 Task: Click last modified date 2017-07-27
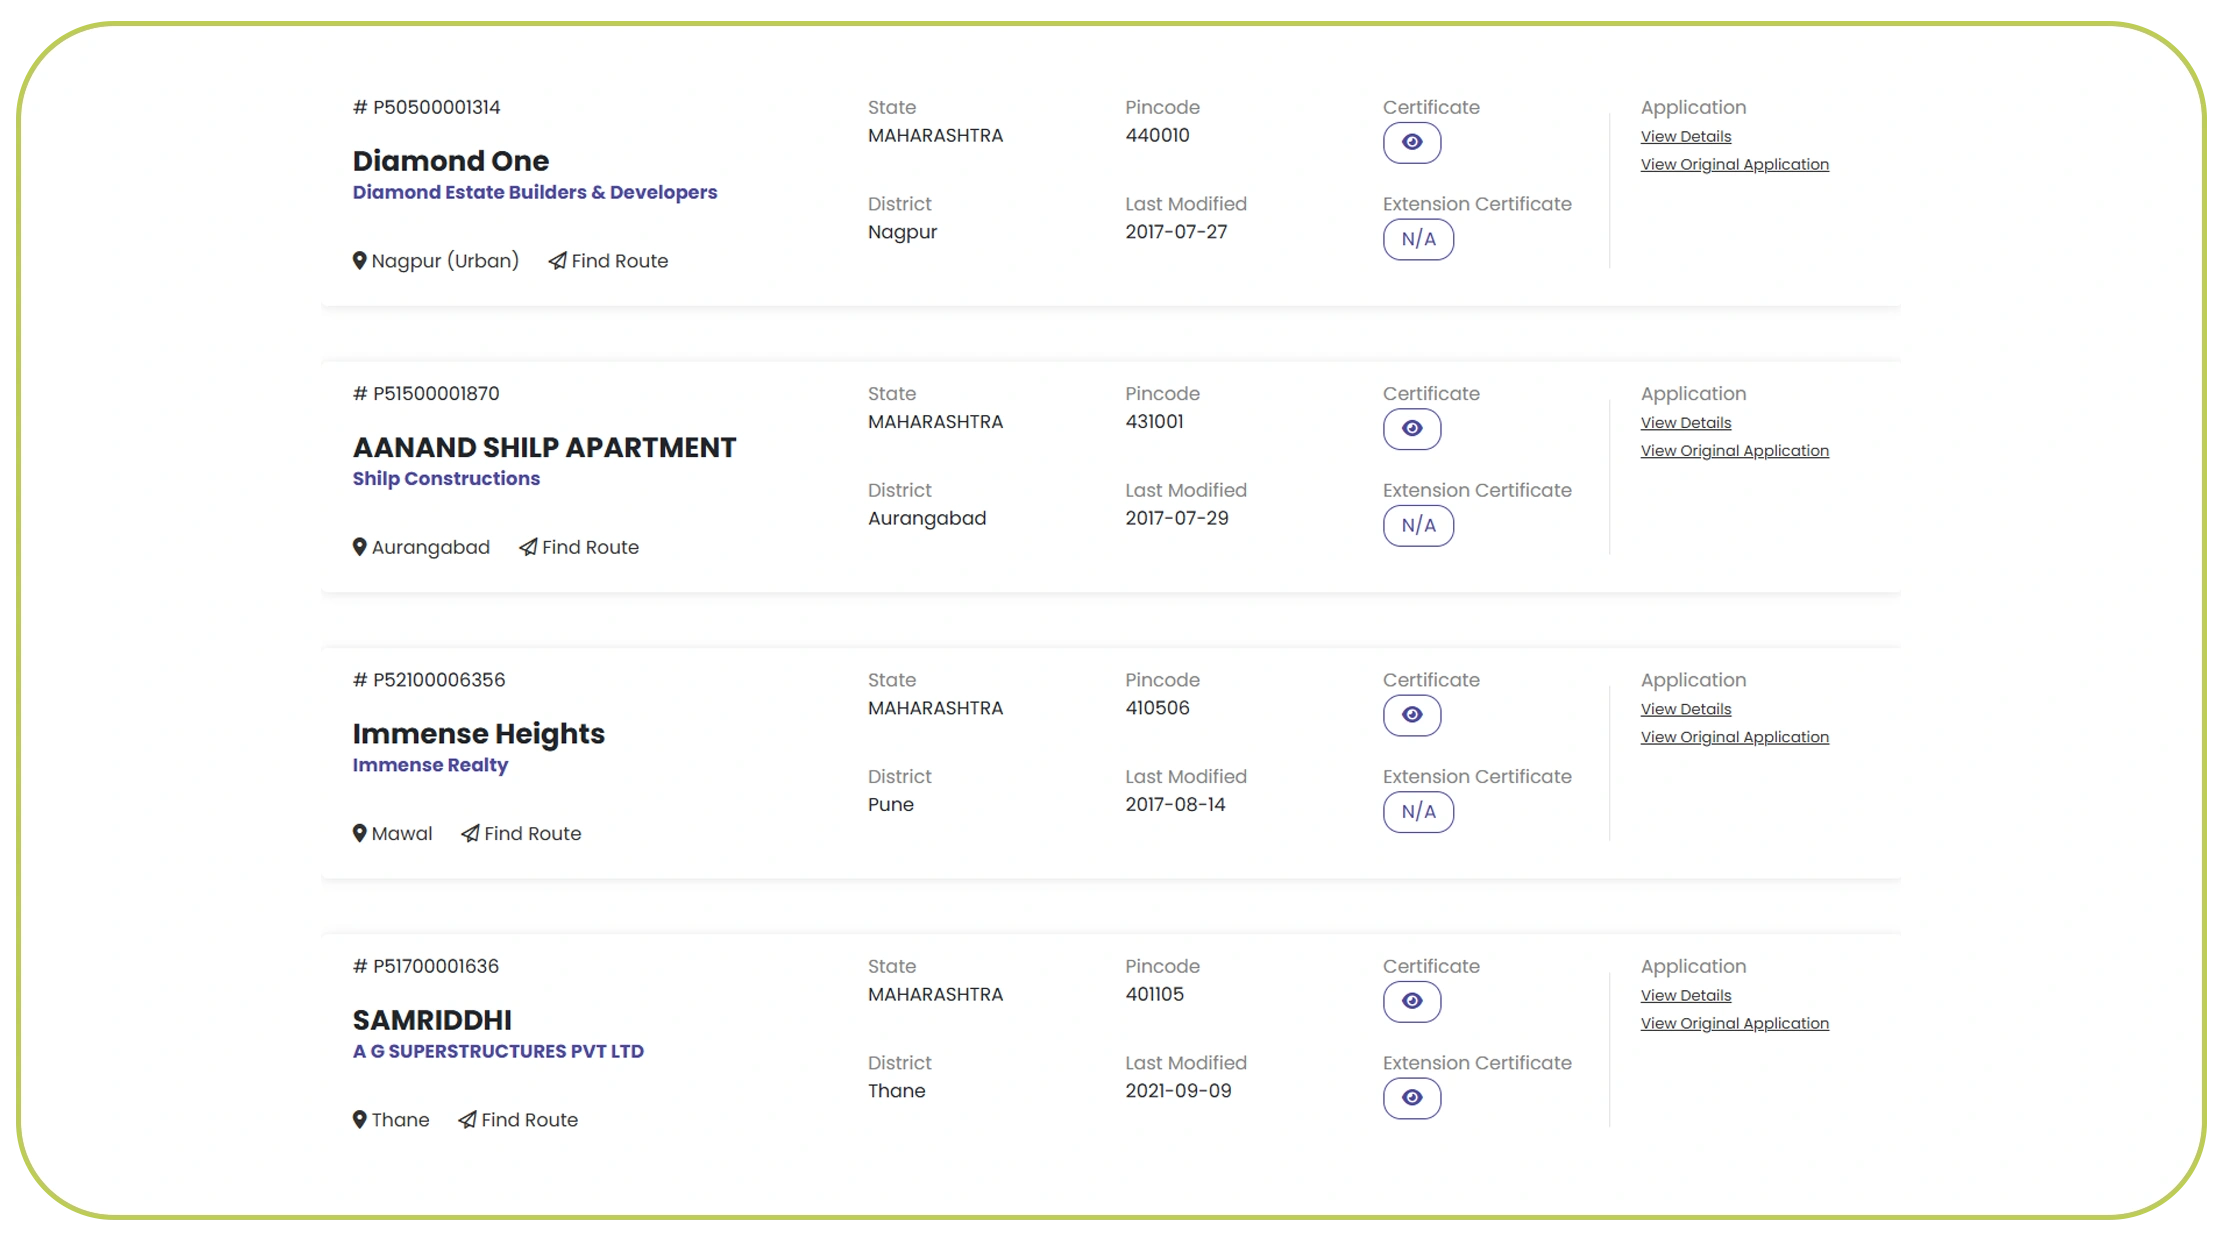point(1176,232)
